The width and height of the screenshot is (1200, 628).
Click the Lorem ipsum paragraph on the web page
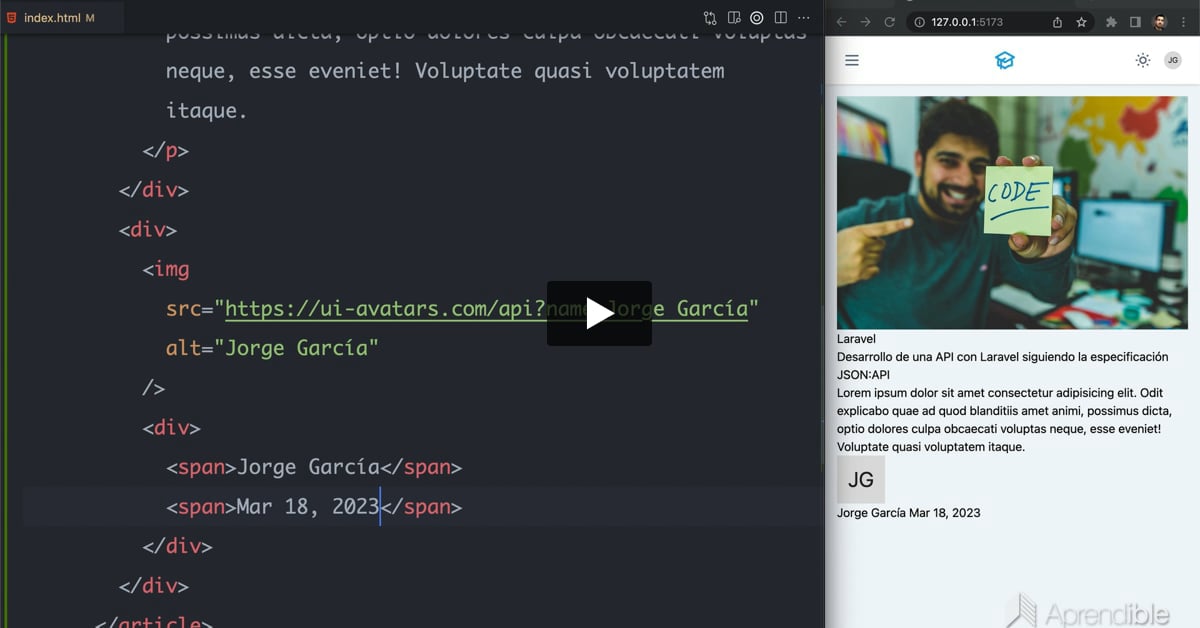pyautogui.click(x=1004, y=420)
